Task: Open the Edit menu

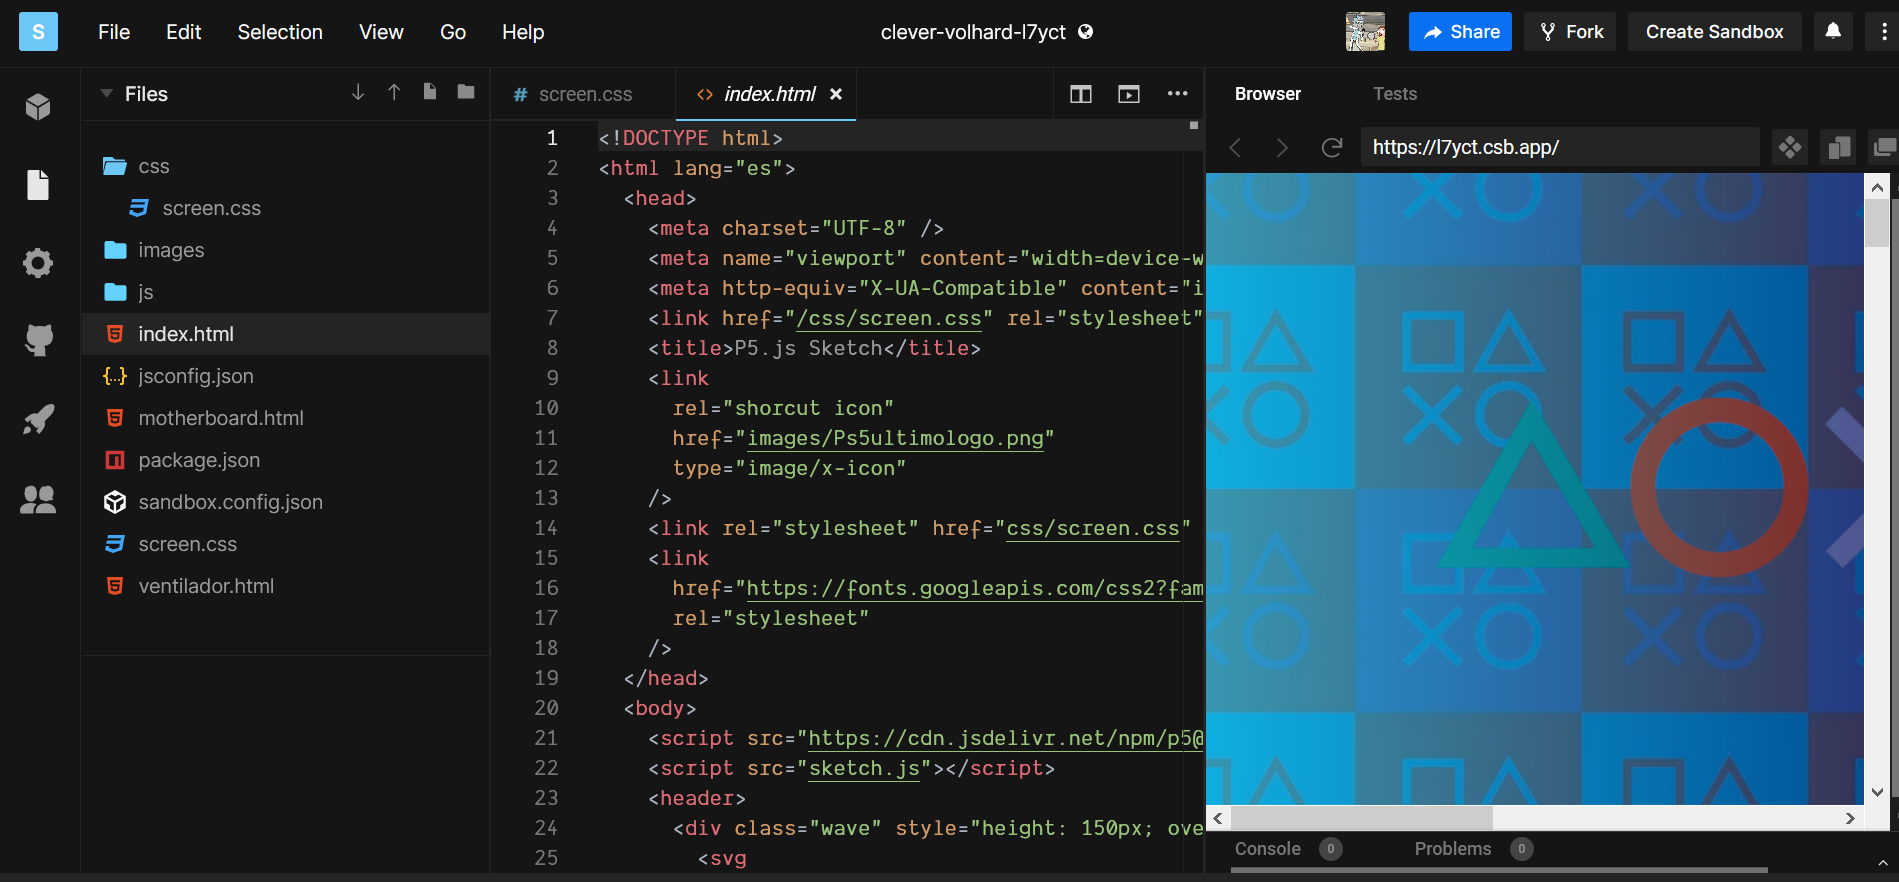Action: click(184, 32)
